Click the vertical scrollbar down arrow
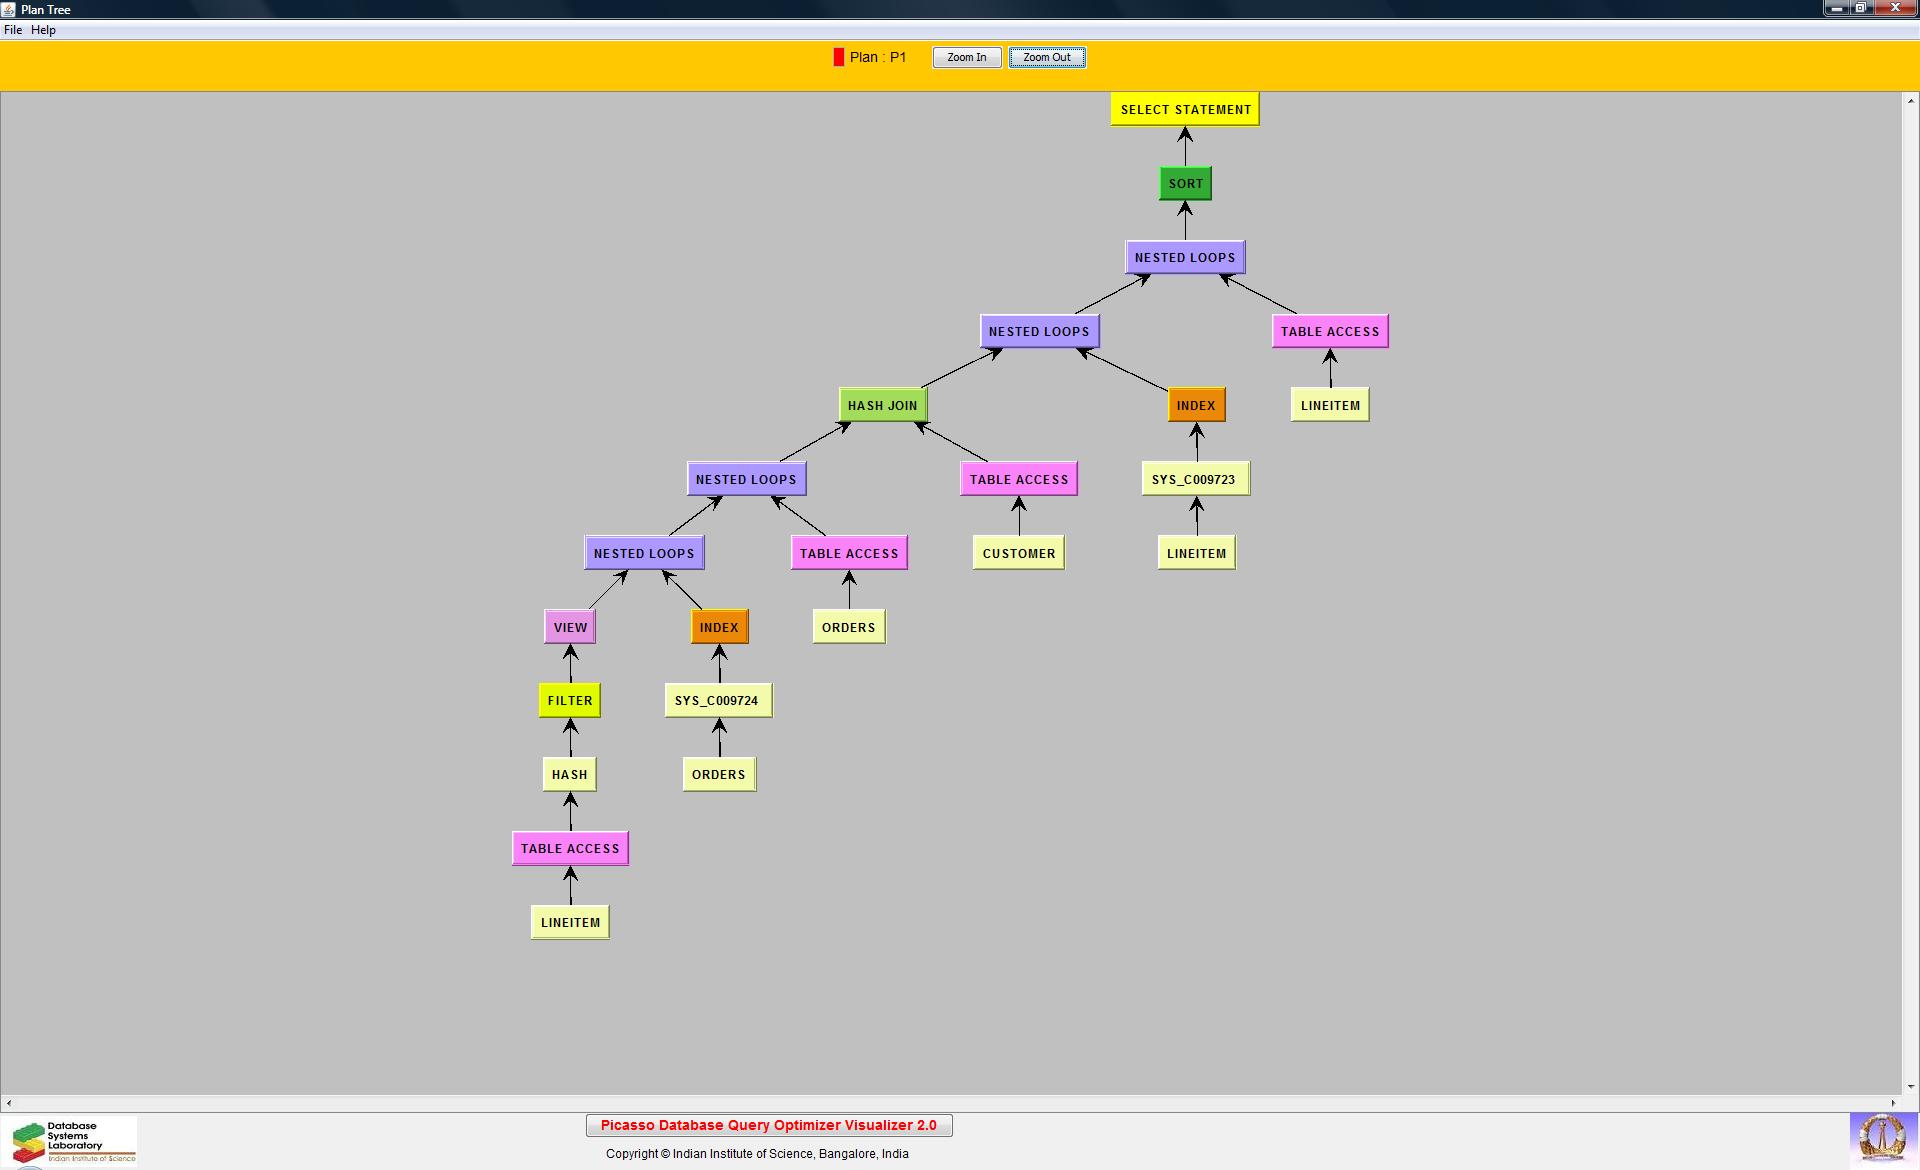 point(1910,1087)
